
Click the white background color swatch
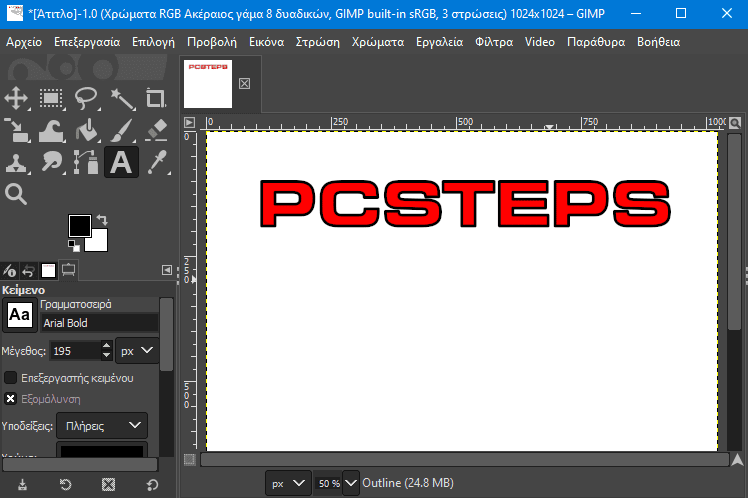[x=99, y=242]
